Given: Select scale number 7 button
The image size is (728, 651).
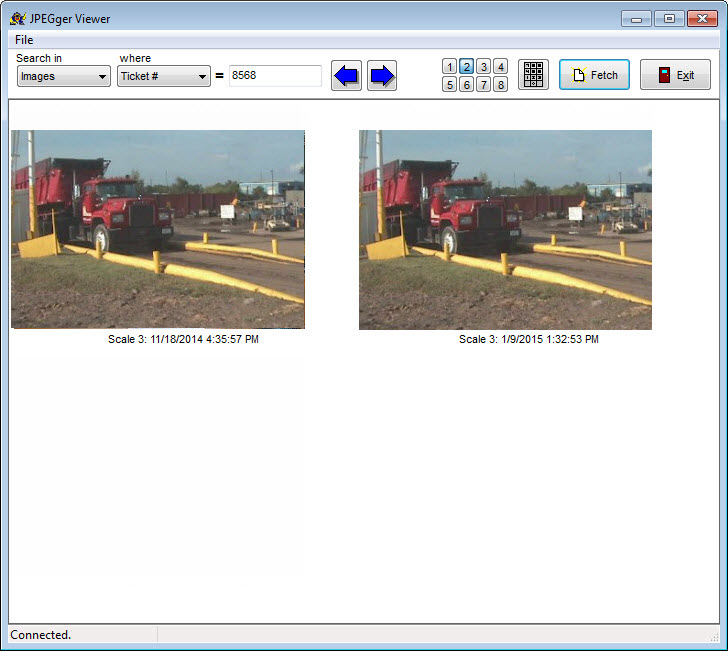Looking at the screenshot, I should point(484,85).
